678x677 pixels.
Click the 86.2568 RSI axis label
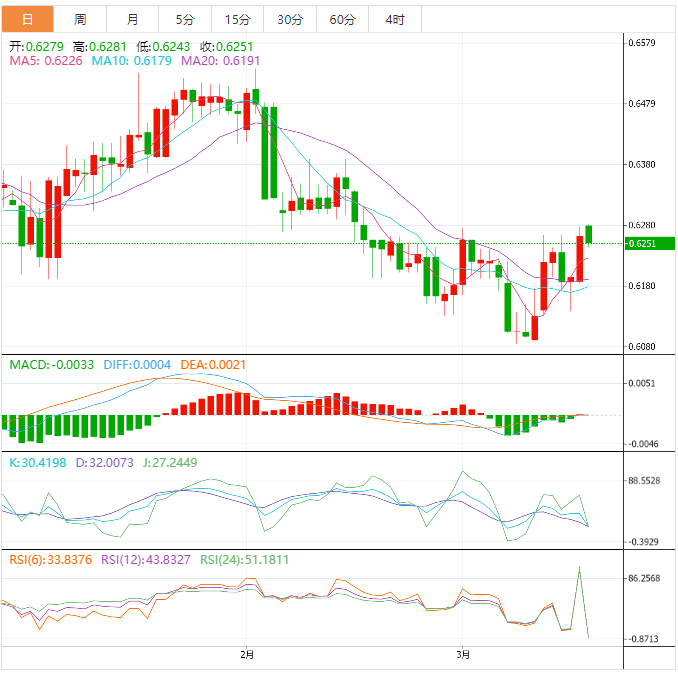coord(644,578)
